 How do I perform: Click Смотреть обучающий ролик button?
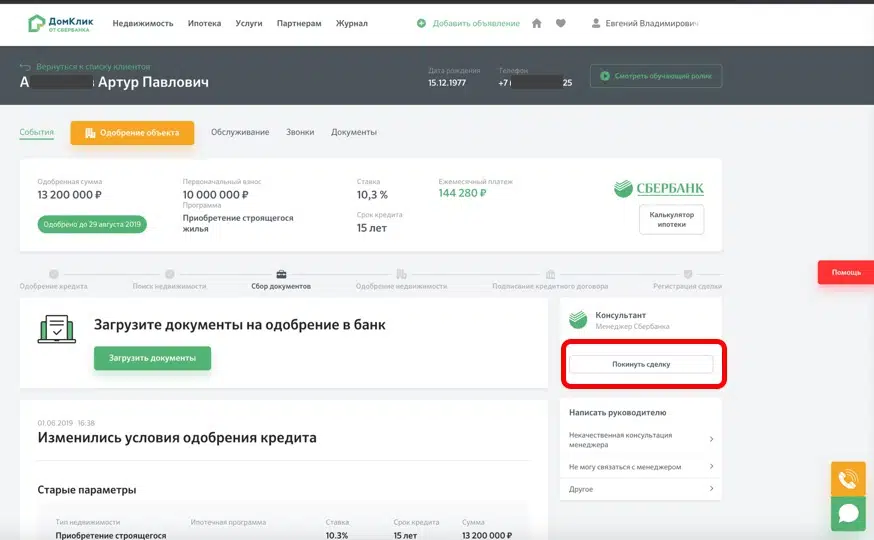tap(656, 76)
